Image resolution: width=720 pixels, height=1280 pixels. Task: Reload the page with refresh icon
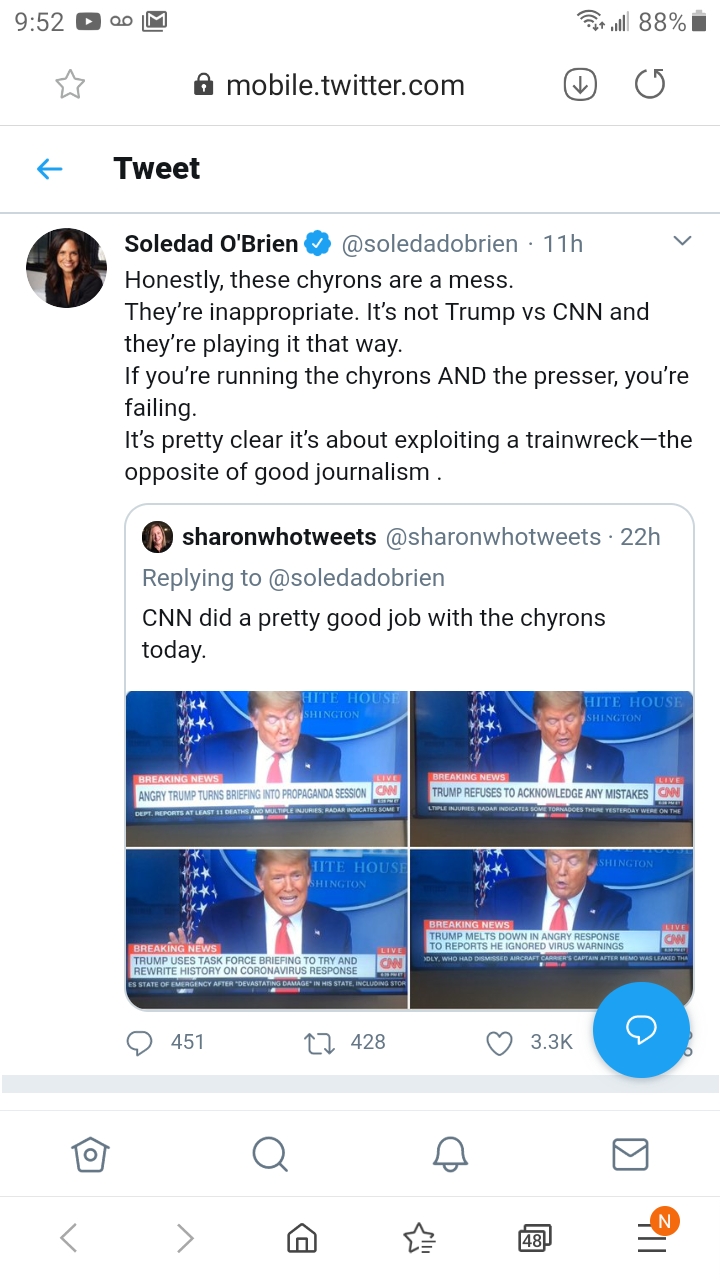(650, 85)
